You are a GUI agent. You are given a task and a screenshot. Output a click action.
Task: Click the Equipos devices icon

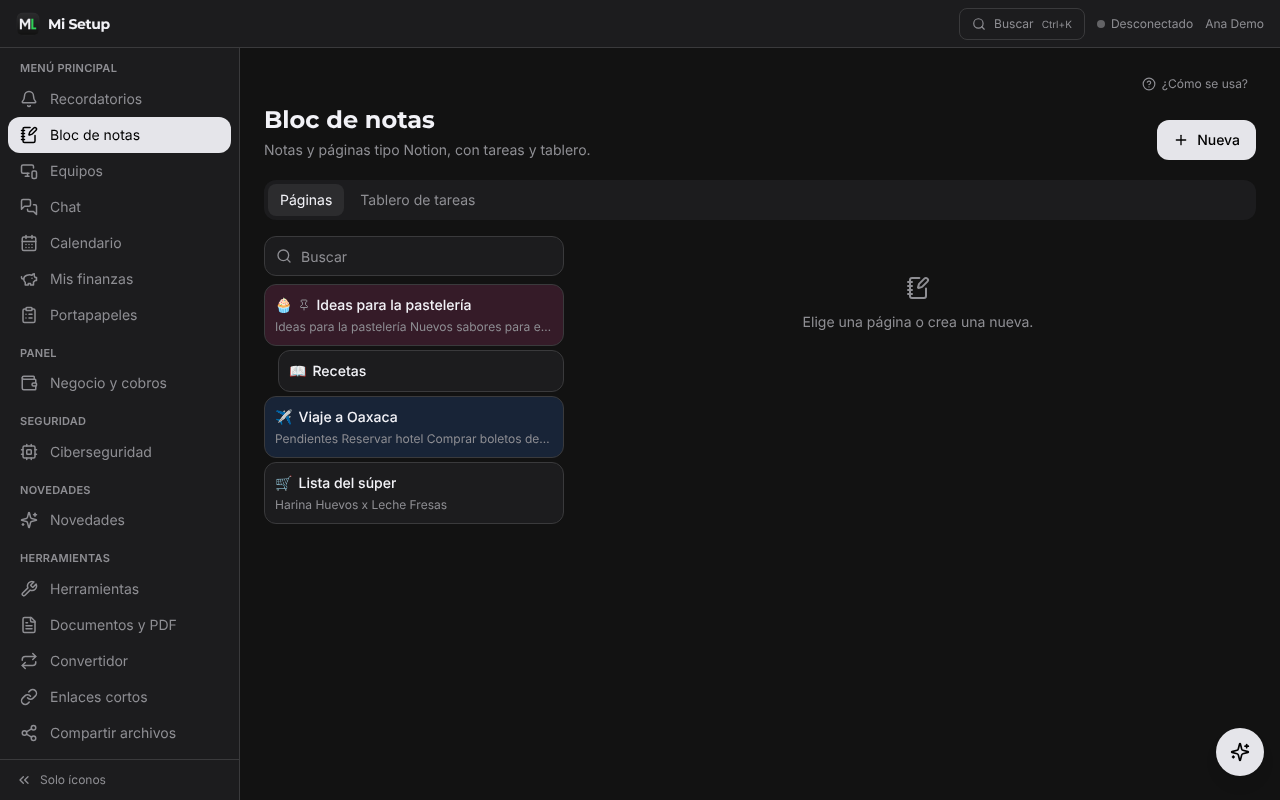[x=29, y=171]
